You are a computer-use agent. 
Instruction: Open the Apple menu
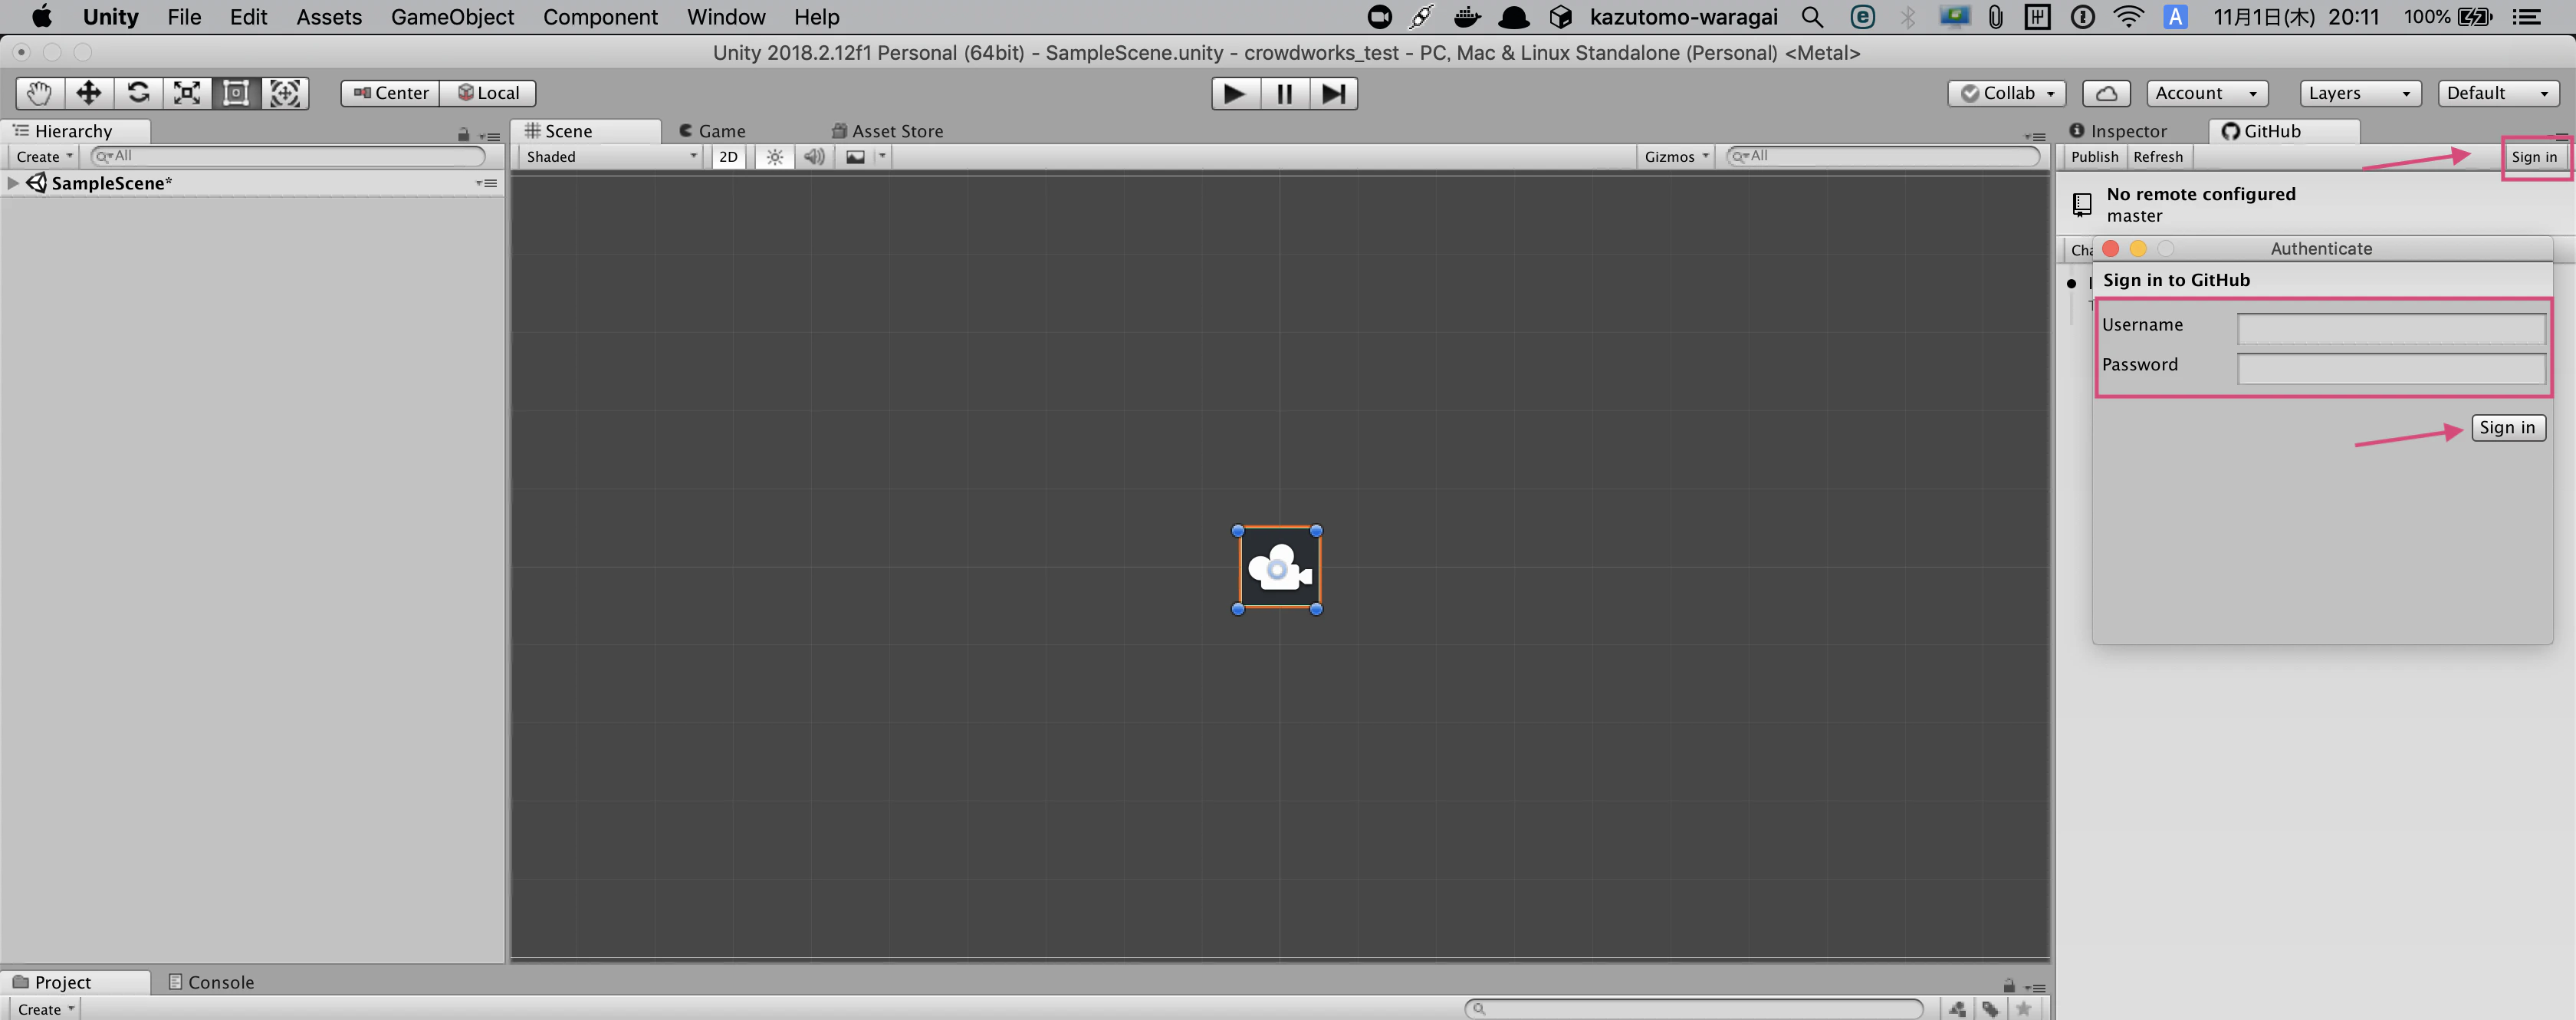[42, 17]
